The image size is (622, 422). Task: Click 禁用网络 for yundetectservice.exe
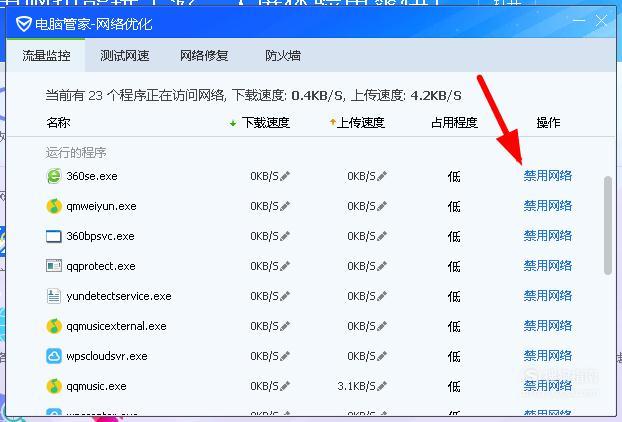547,296
